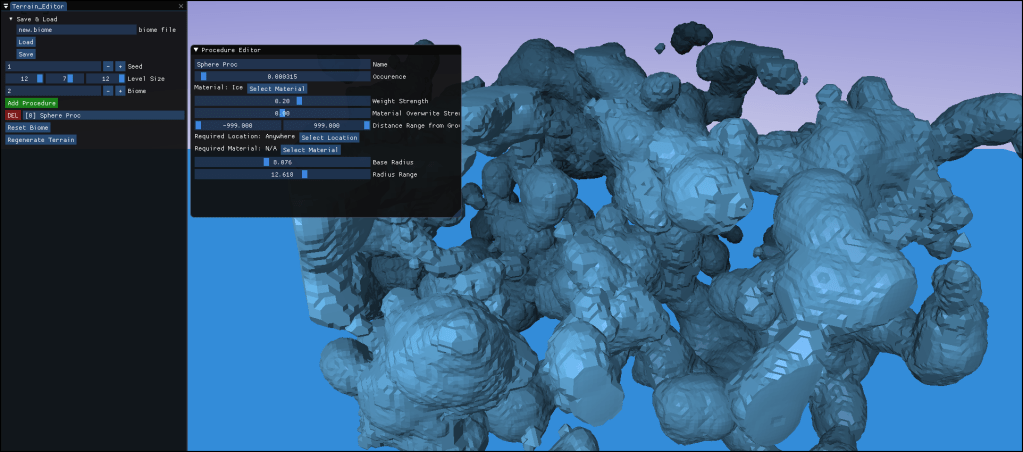This screenshot has width=1023, height=452.
Task: Click the green Add Procedure button
Action: (x=31, y=103)
